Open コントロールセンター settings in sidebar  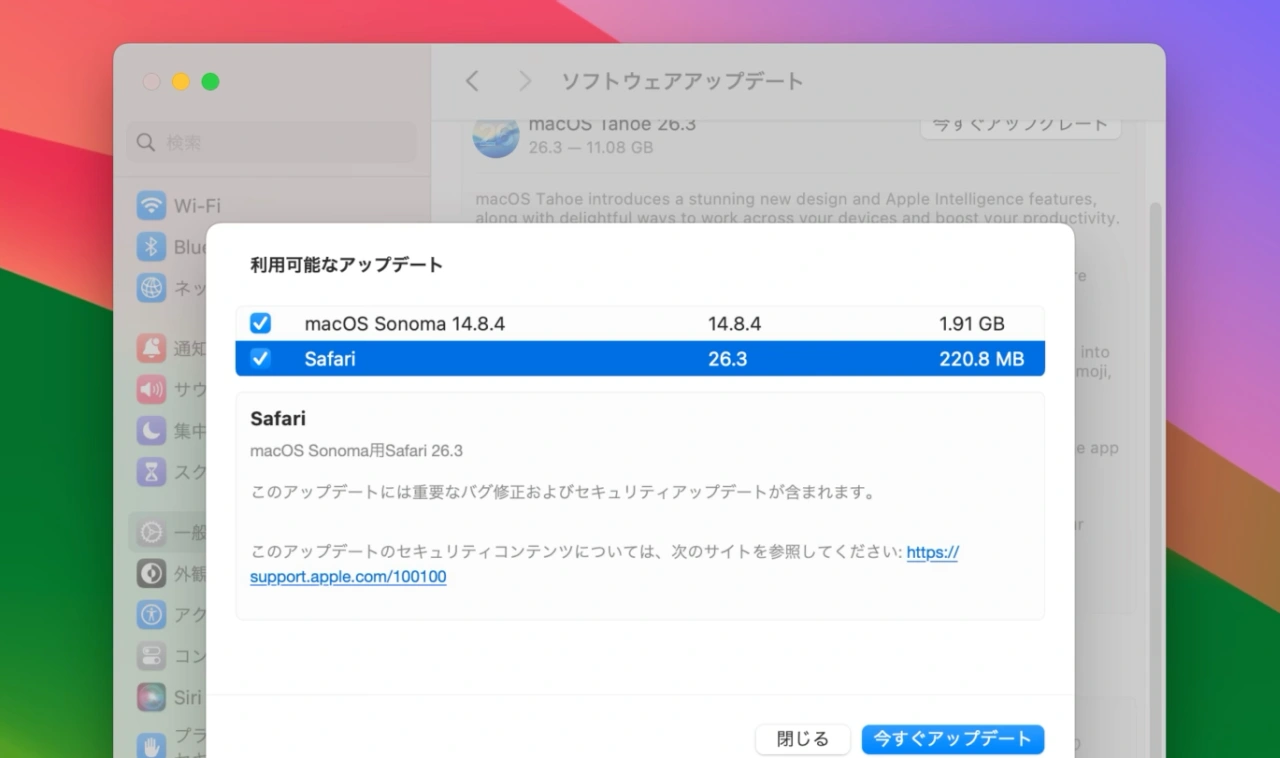170,656
